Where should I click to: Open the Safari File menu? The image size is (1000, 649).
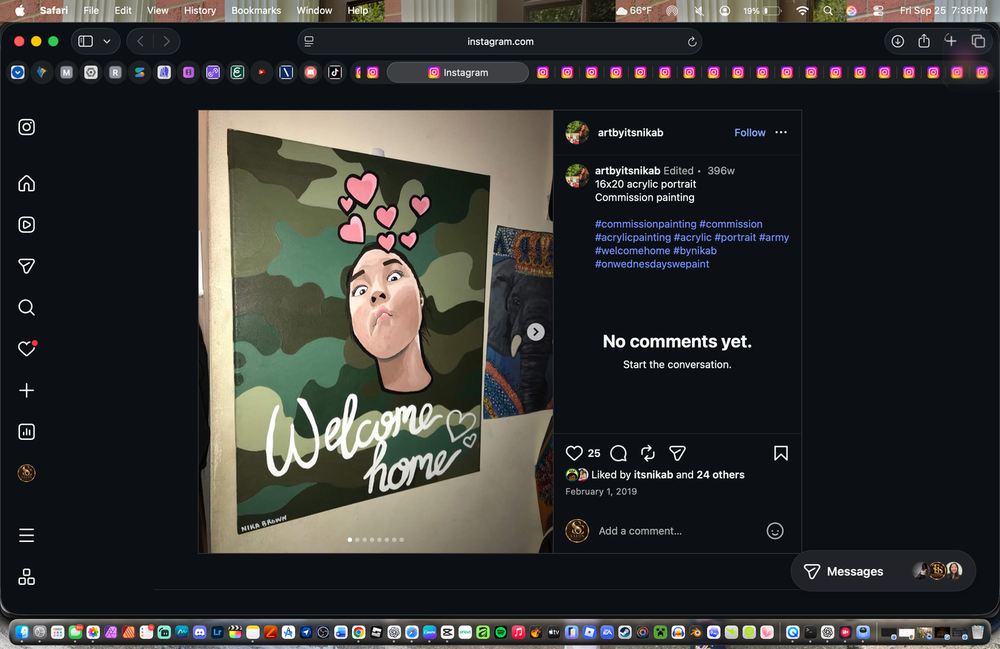(91, 10)
